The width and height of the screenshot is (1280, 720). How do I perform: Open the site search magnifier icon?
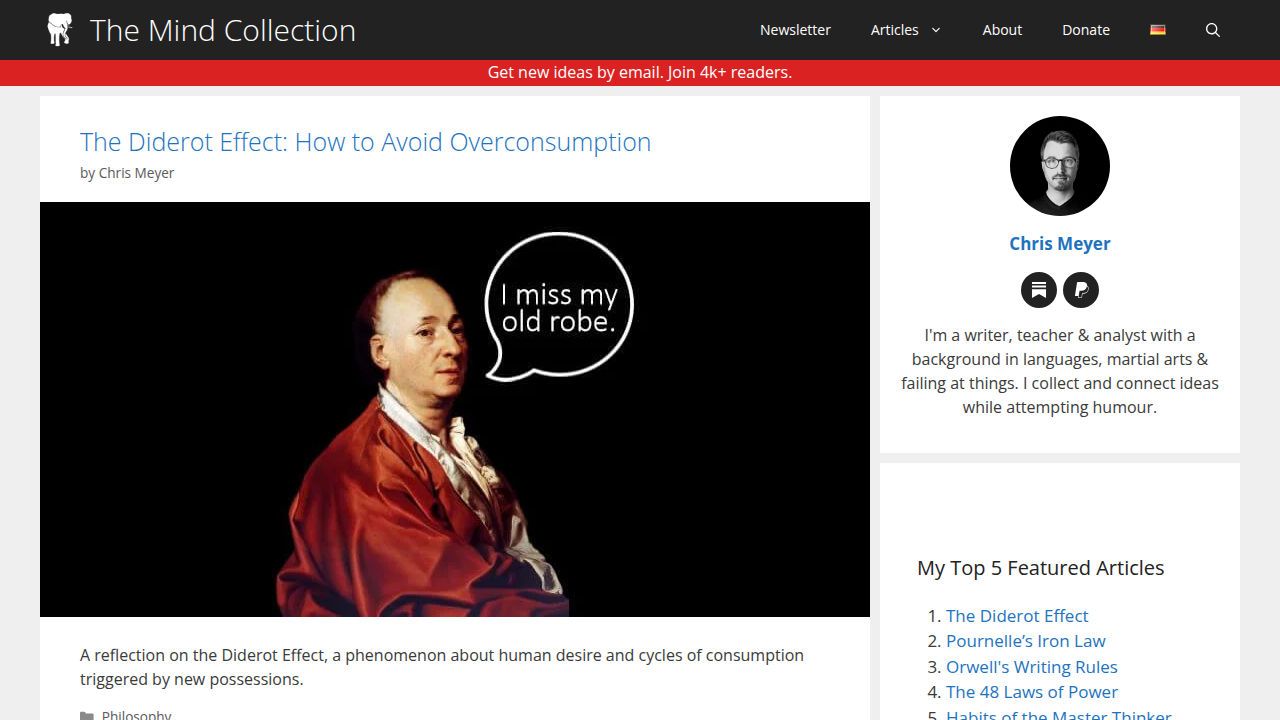click(1213, 30)
